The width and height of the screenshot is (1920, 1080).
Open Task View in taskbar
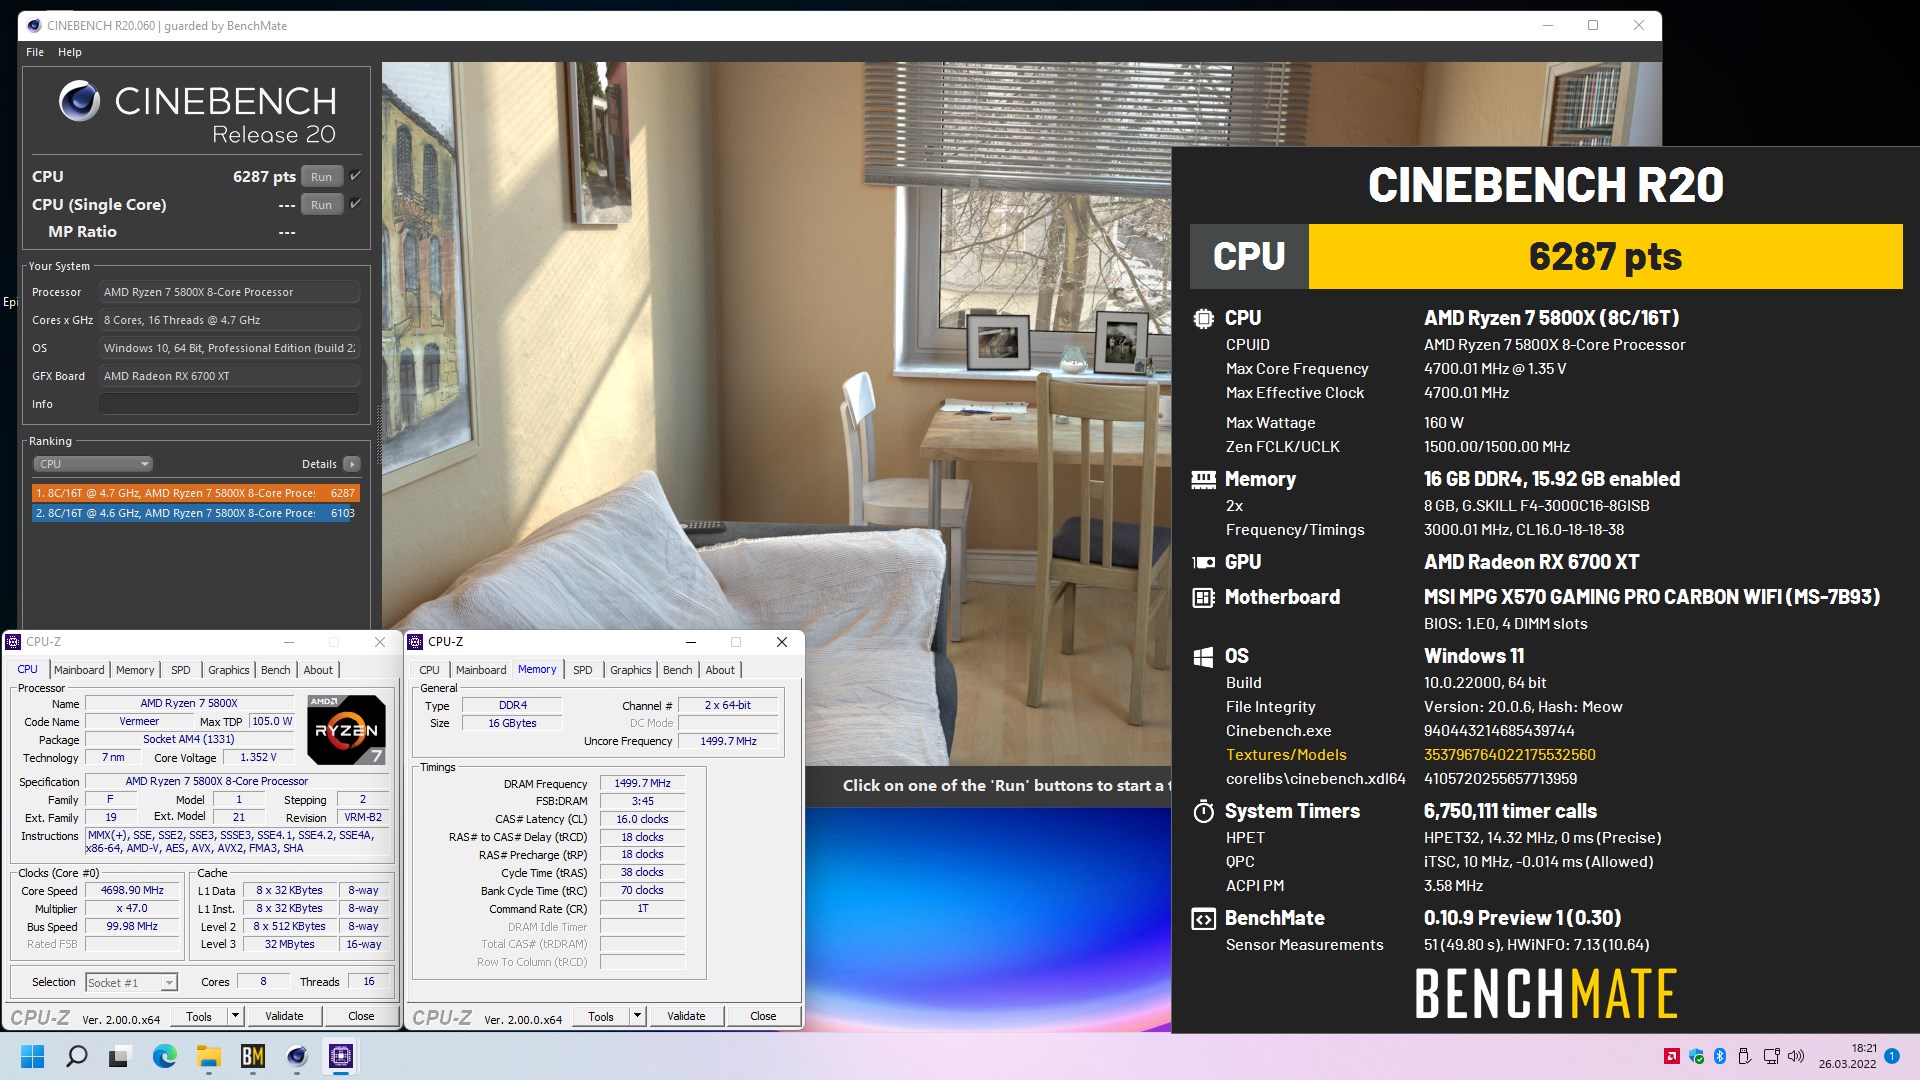pyautogui.click(x=120, y=1056)
